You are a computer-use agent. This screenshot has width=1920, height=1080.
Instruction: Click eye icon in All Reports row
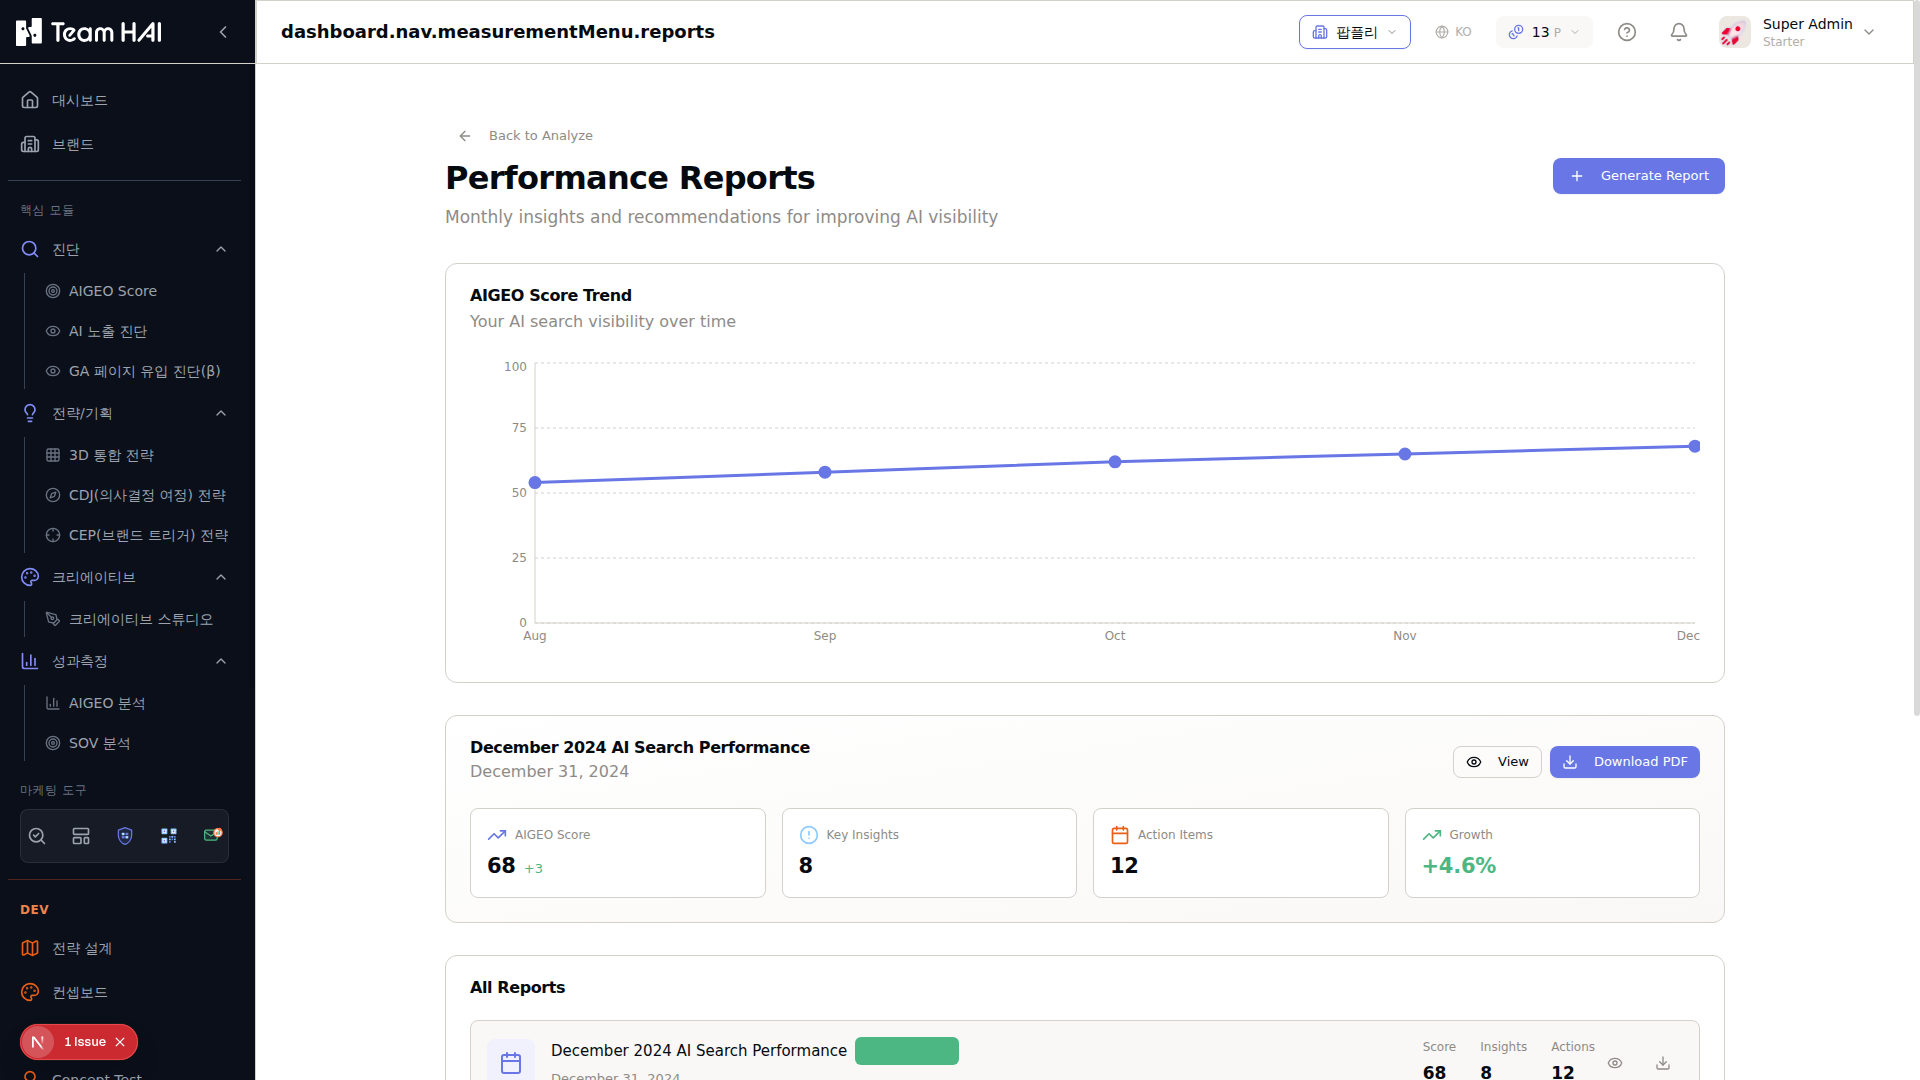click(1615, 1063)
